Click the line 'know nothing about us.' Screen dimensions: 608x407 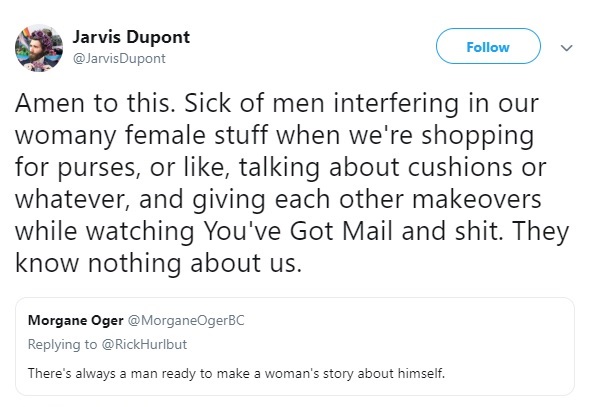pyautogui.click(x=158, y=263)
